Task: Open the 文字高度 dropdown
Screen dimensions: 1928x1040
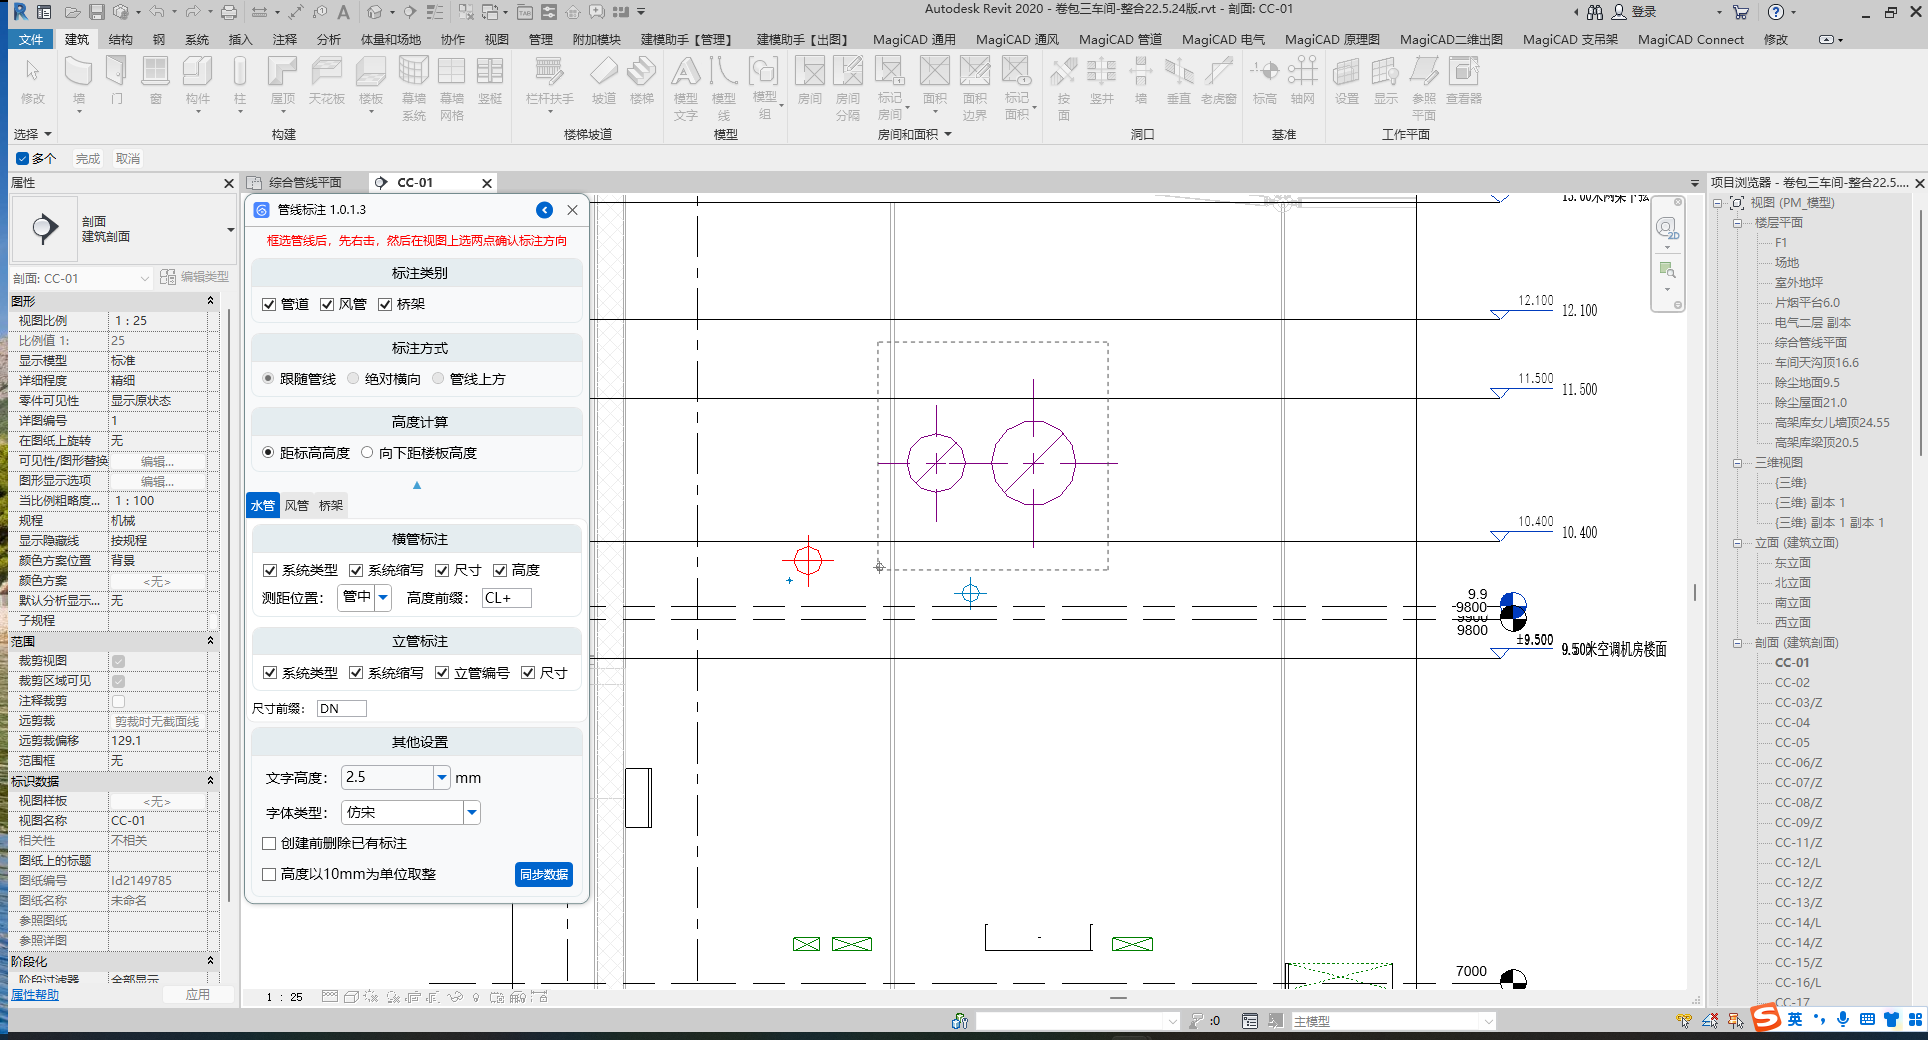Action: coord(441,778)
